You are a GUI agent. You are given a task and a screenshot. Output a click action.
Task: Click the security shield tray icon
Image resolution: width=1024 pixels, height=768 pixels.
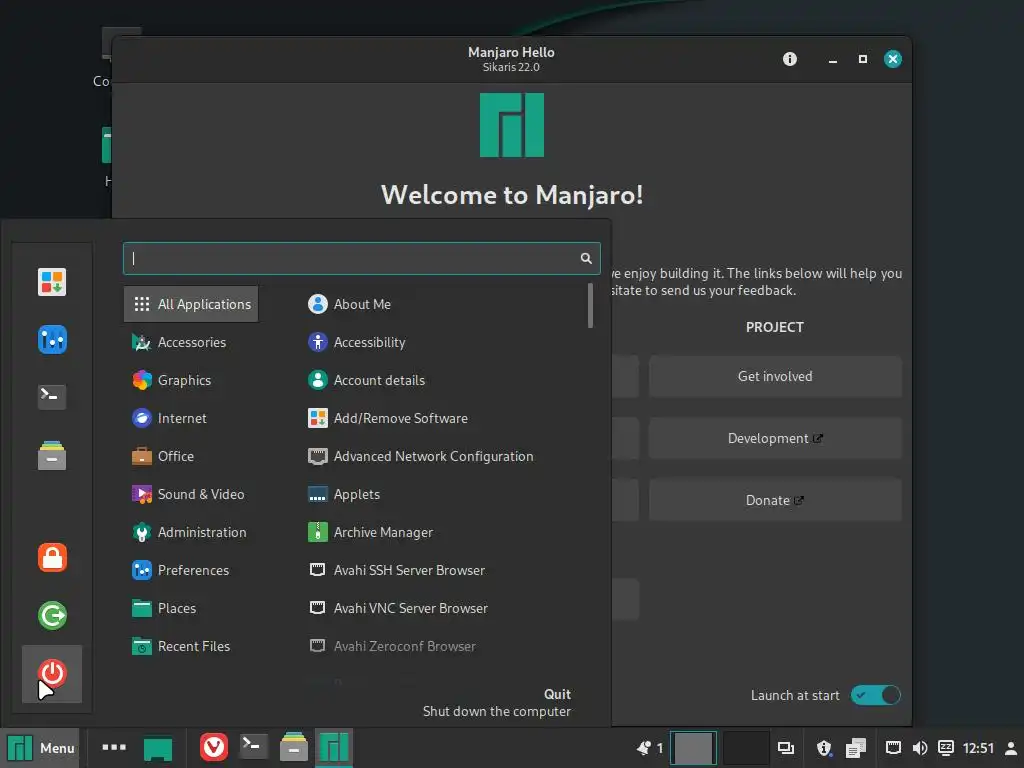824,748
